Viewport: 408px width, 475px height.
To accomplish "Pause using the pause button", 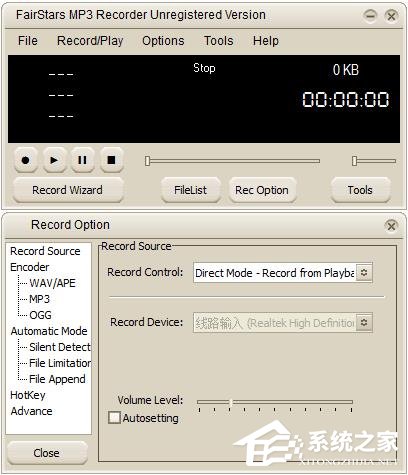I will [x=82, y=160].
